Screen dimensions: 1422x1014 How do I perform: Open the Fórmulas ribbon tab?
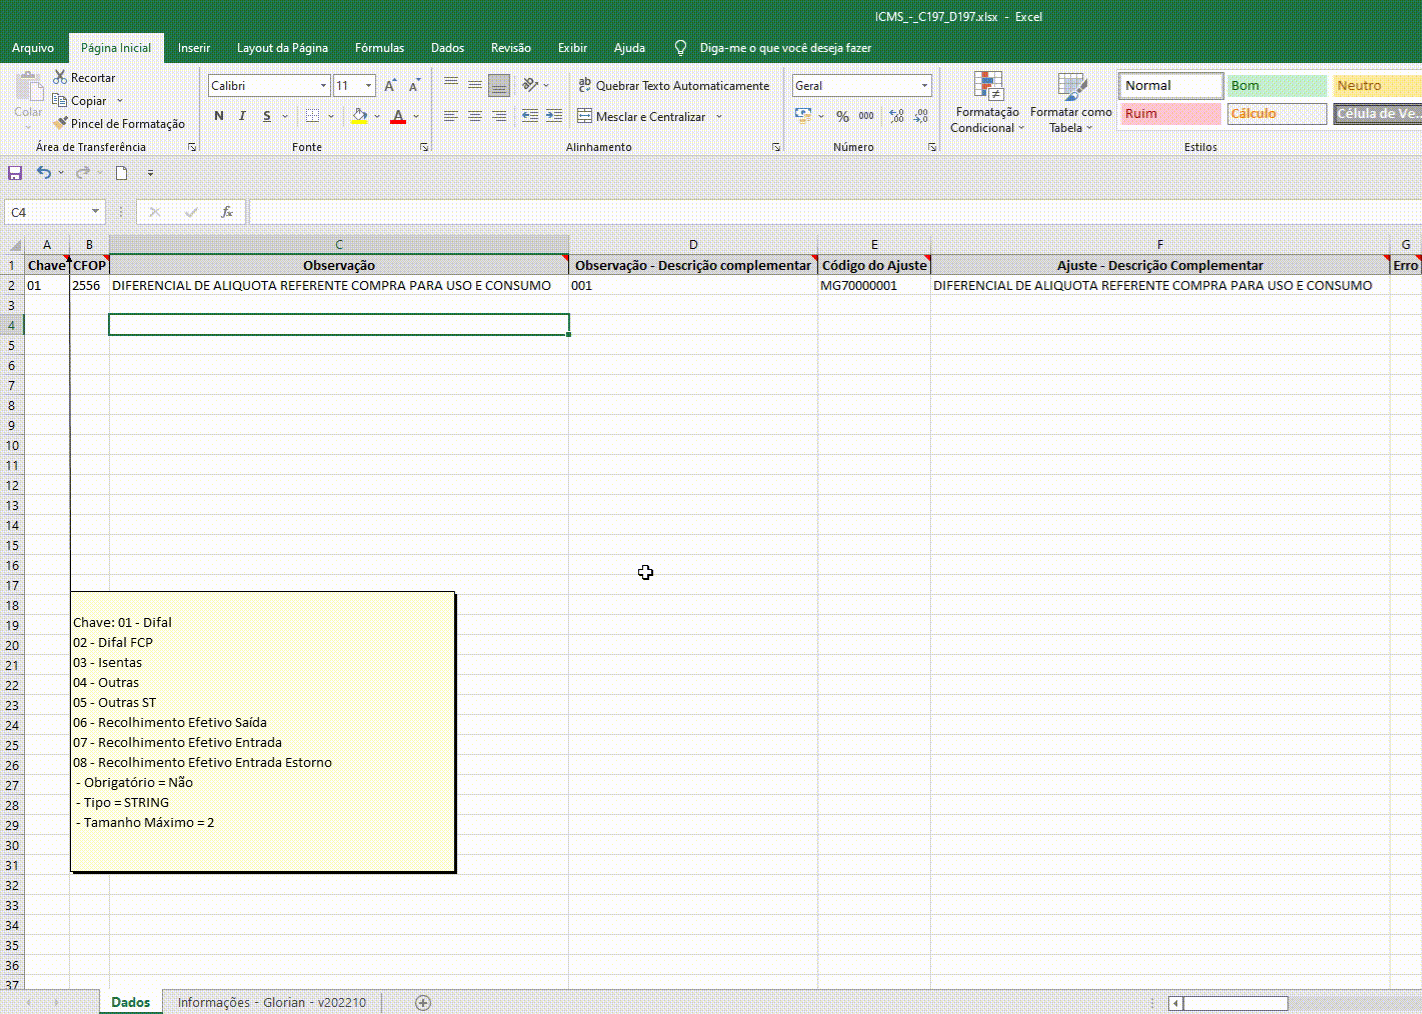click(x=379, y=48)
